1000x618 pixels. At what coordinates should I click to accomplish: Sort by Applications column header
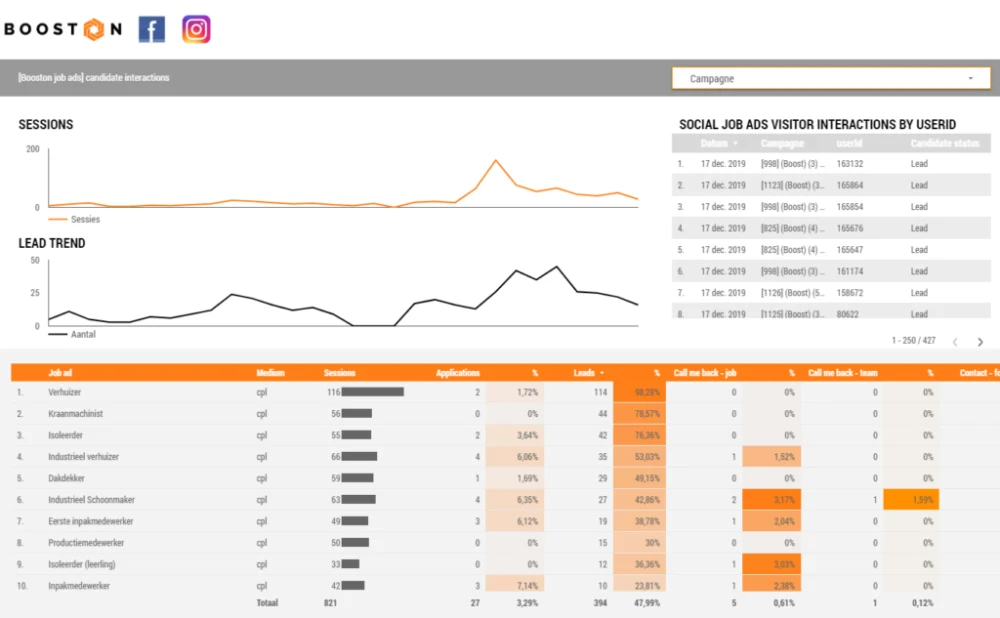click(457, 373)
